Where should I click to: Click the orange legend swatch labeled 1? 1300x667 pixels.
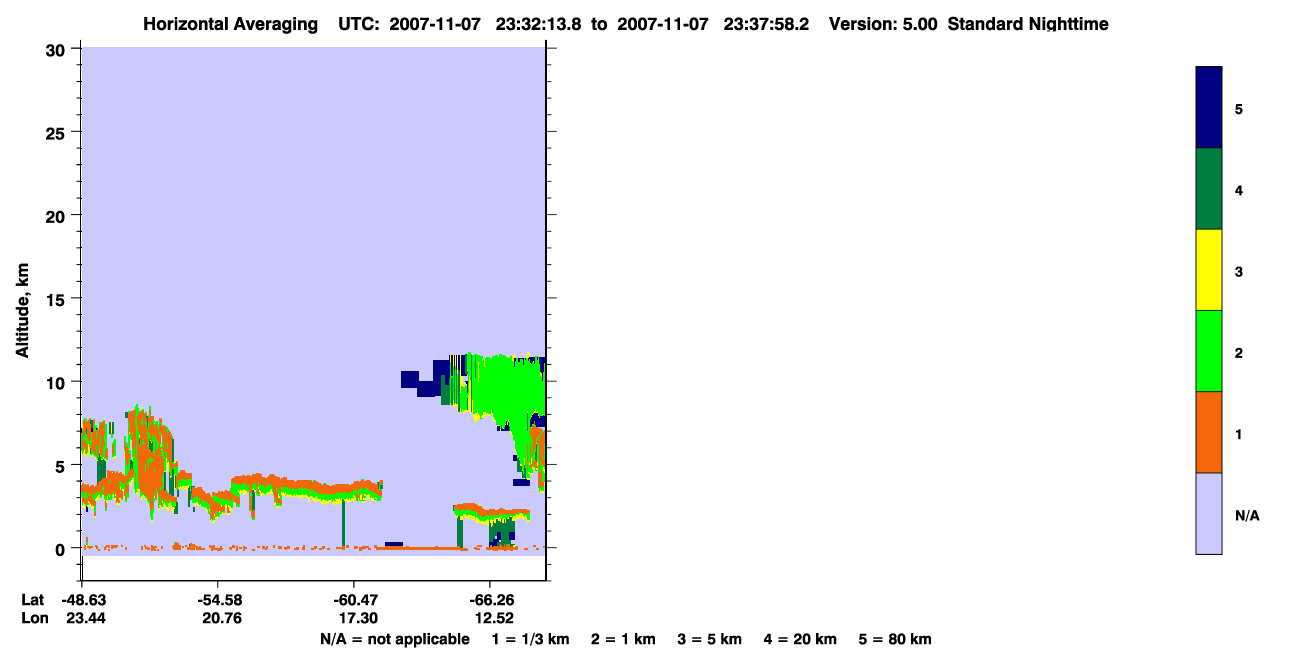click(1209, 432)
